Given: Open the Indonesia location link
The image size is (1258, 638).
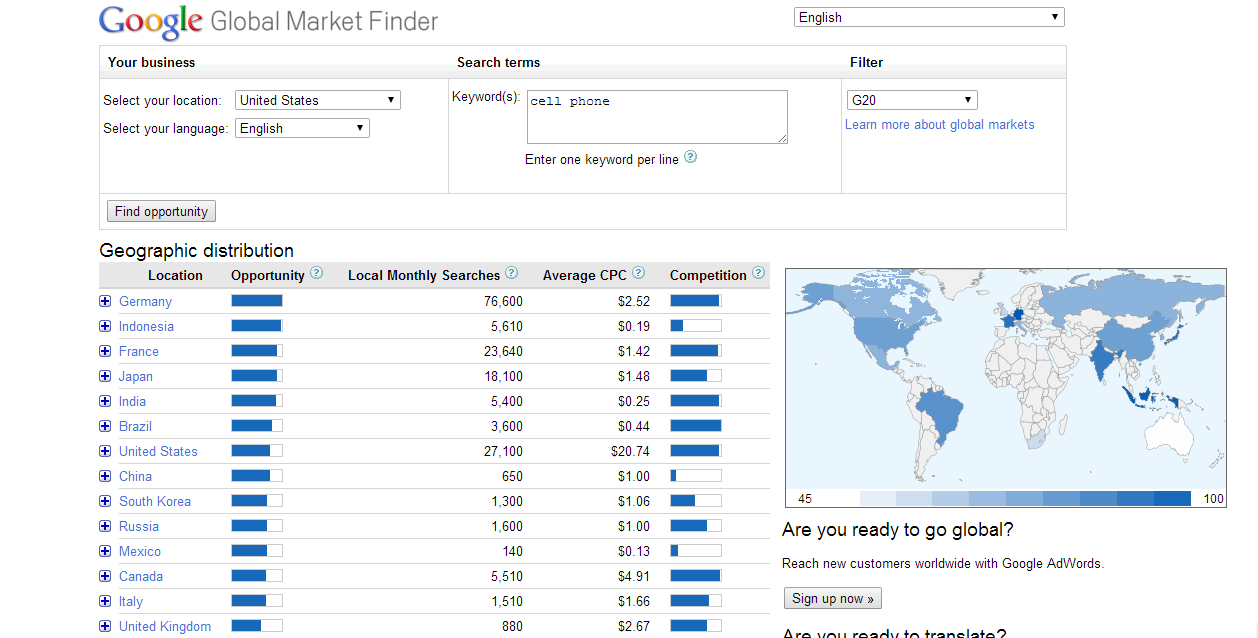Looking at the screenshot, I should pyautogui.click(x=146, y=326).
